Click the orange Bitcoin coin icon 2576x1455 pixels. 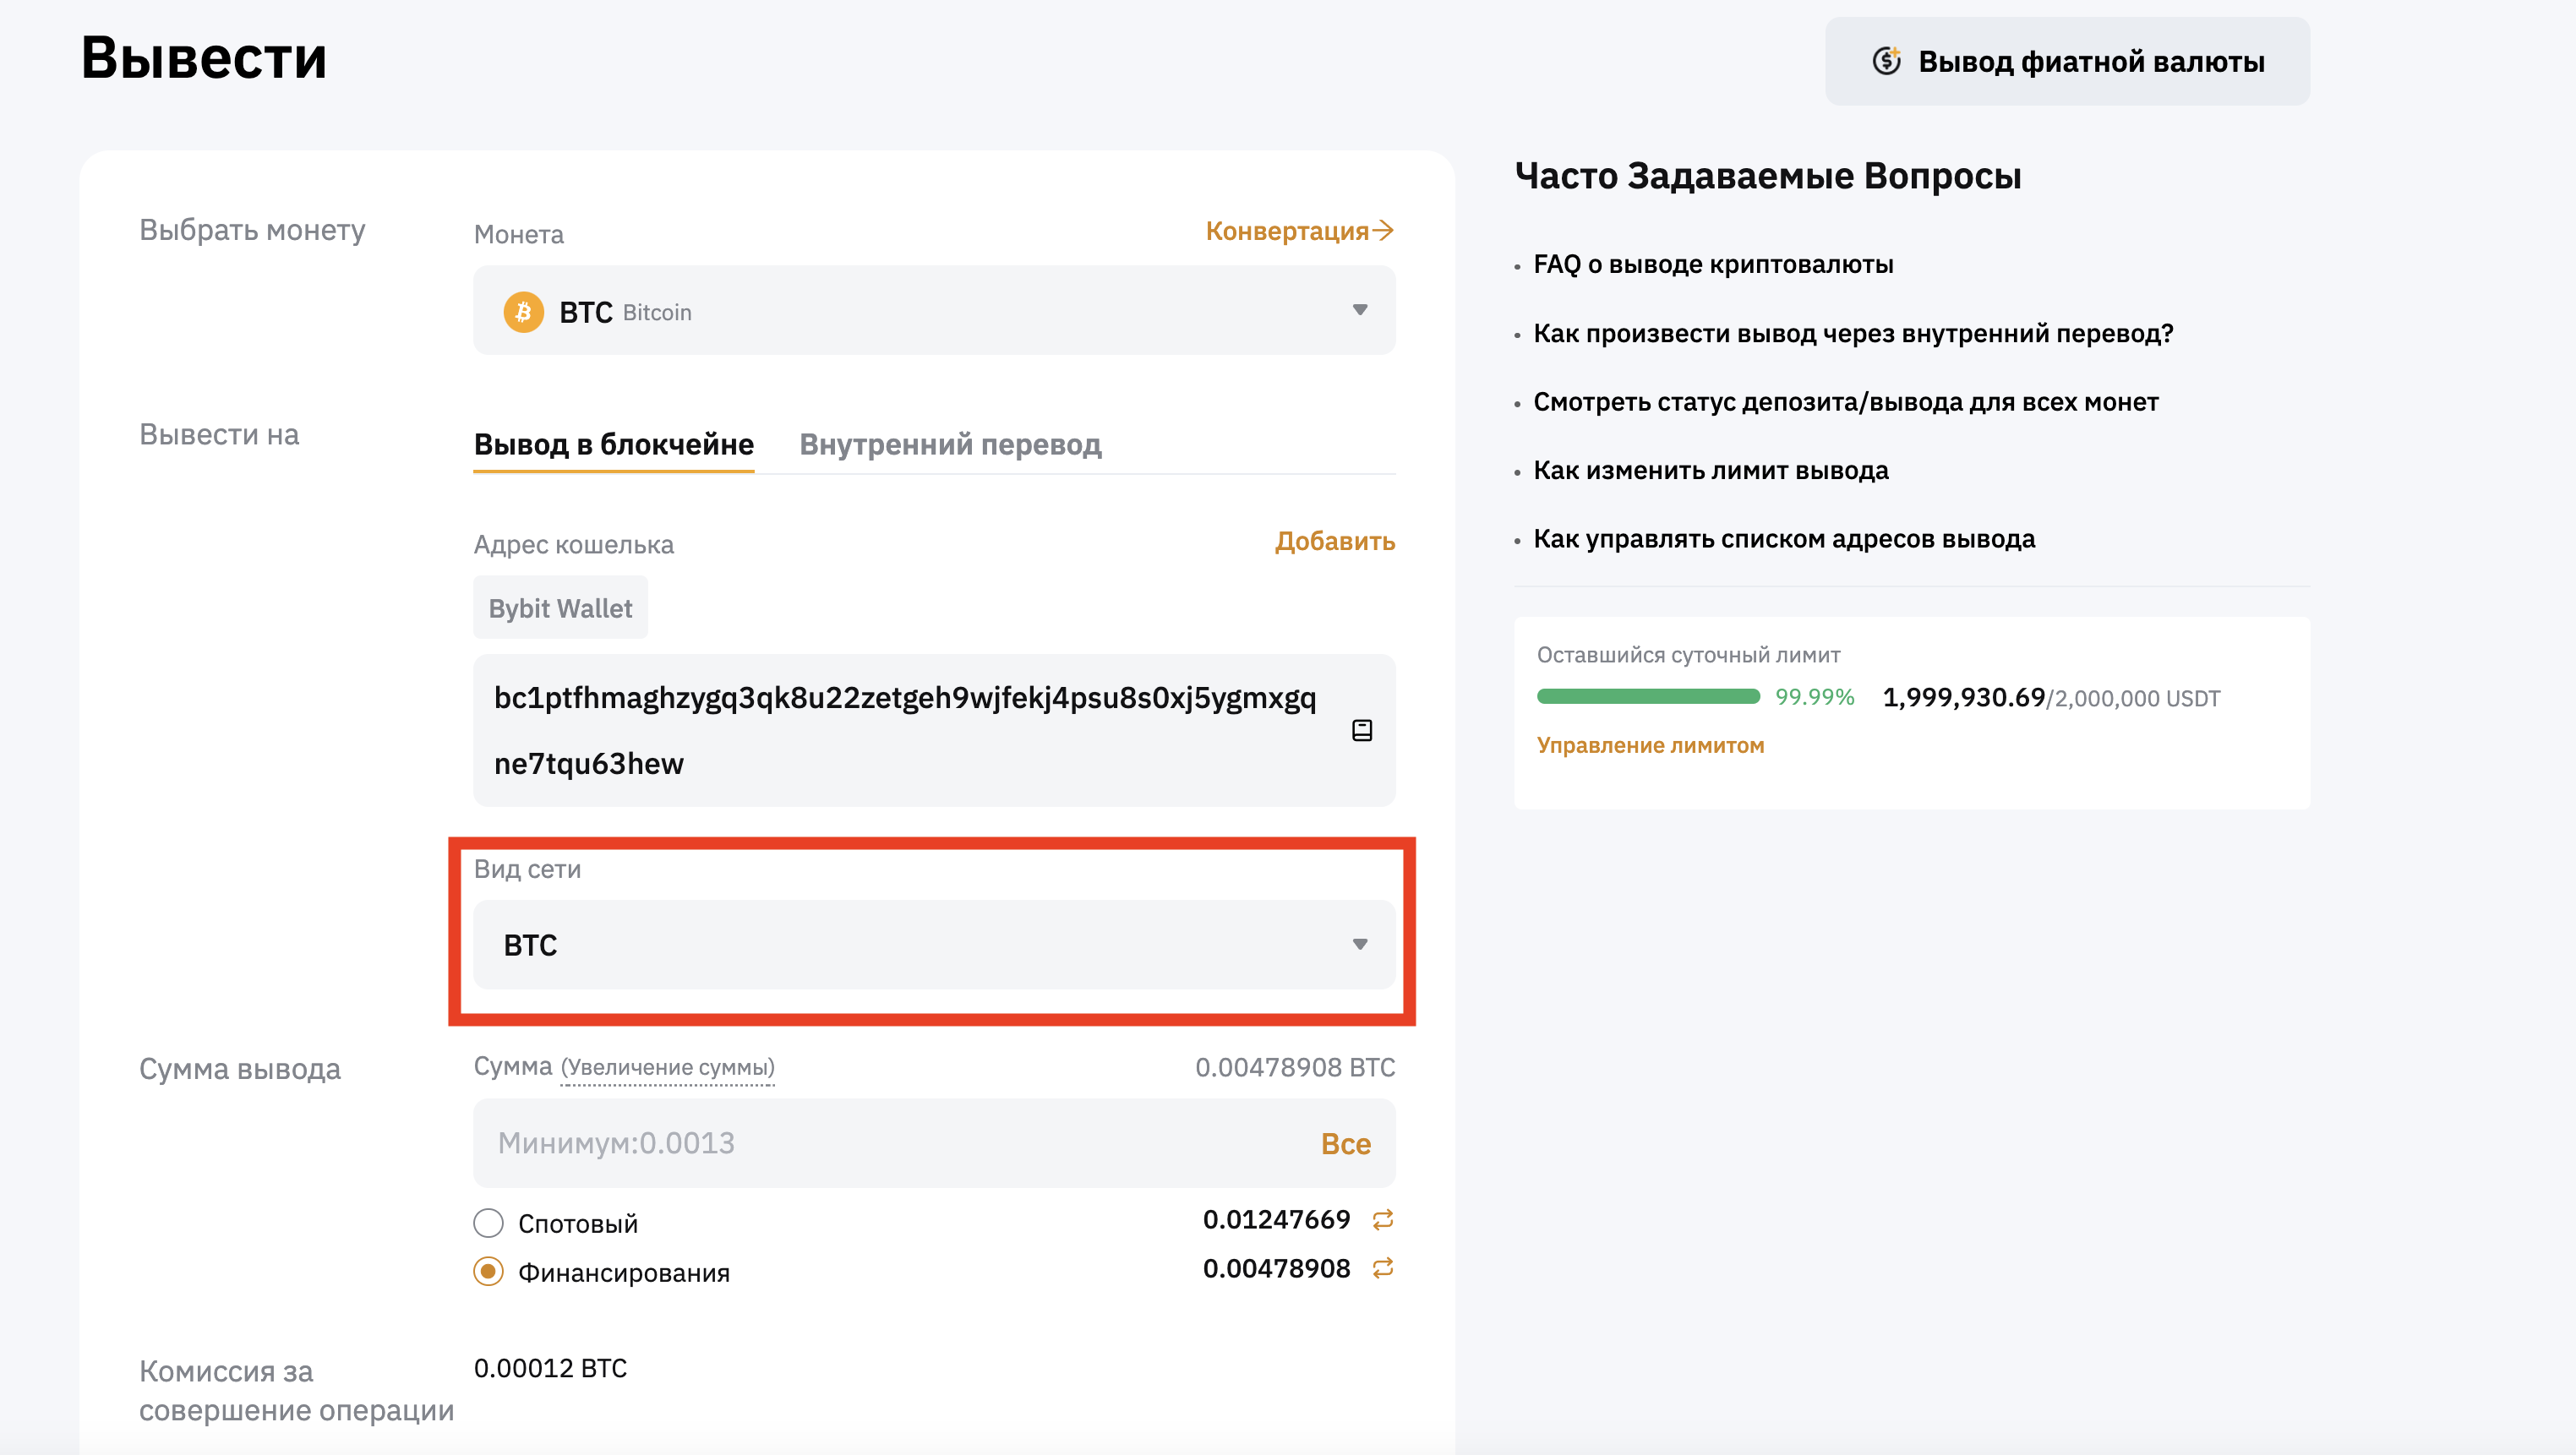[x=523, y=312]
